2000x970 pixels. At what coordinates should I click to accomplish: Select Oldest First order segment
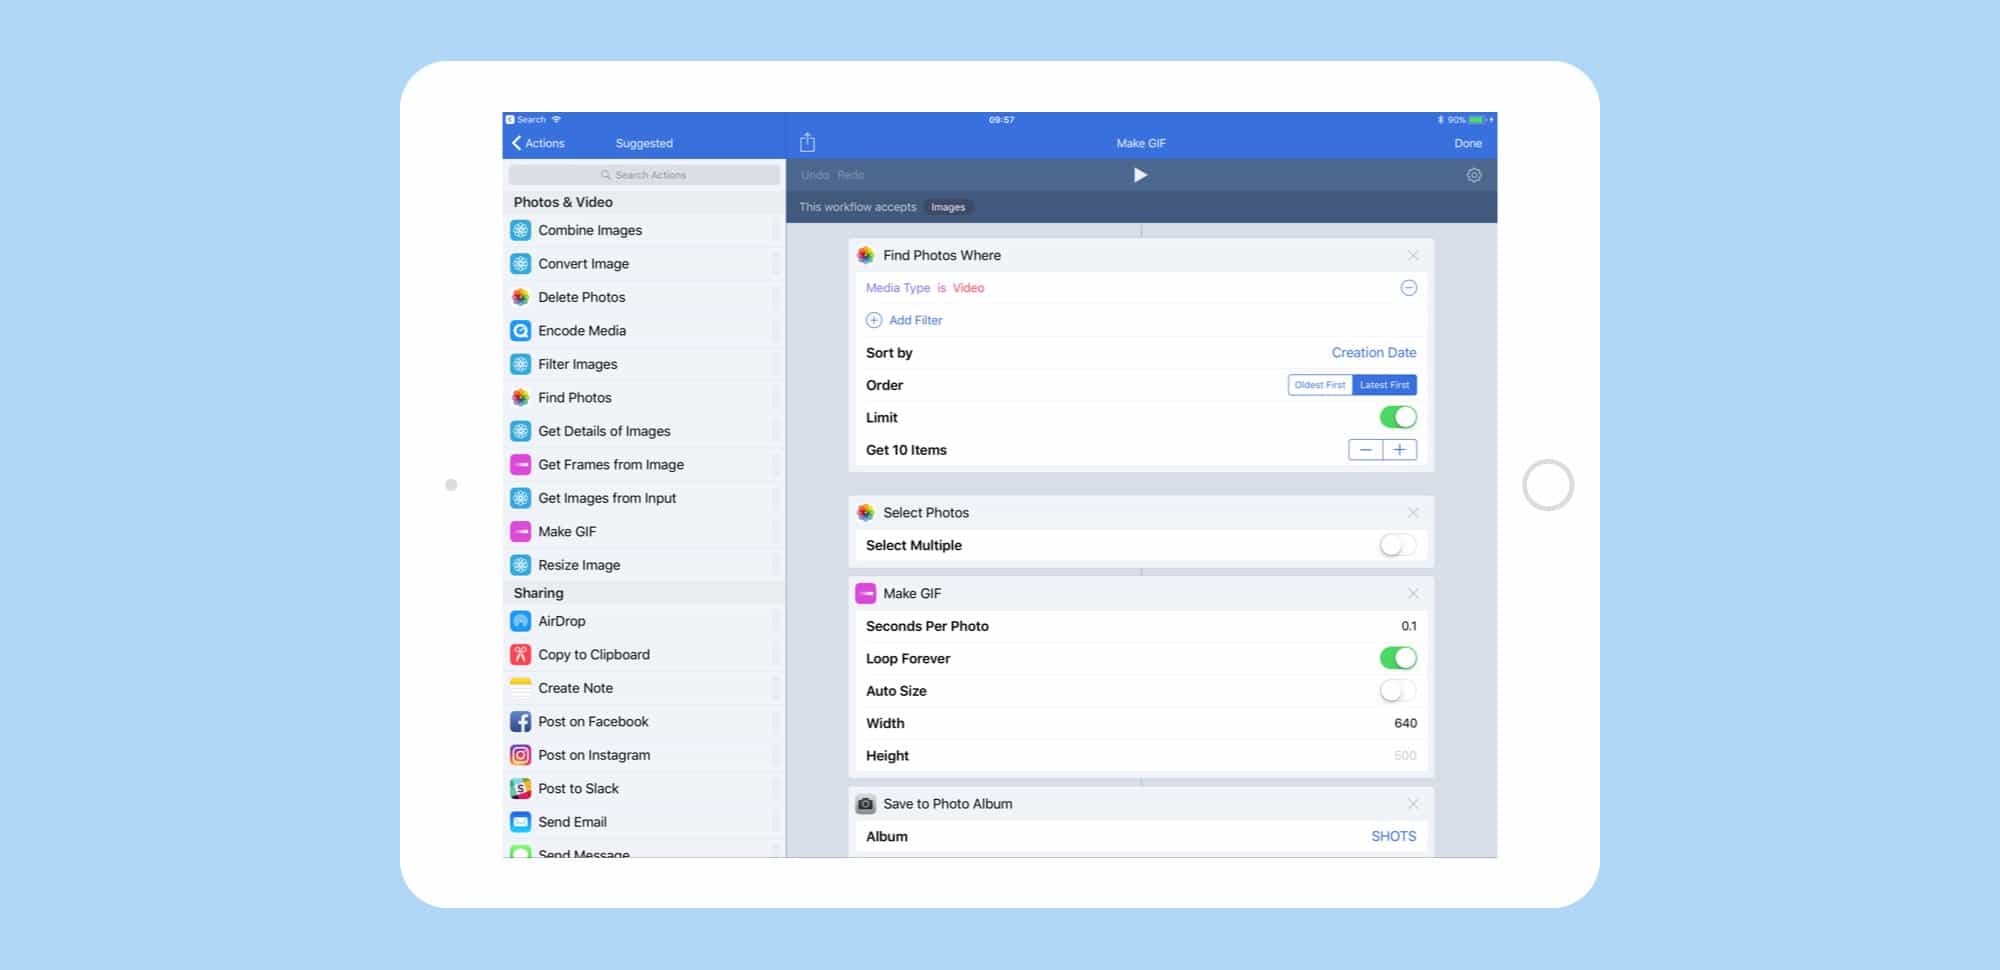1319,385
